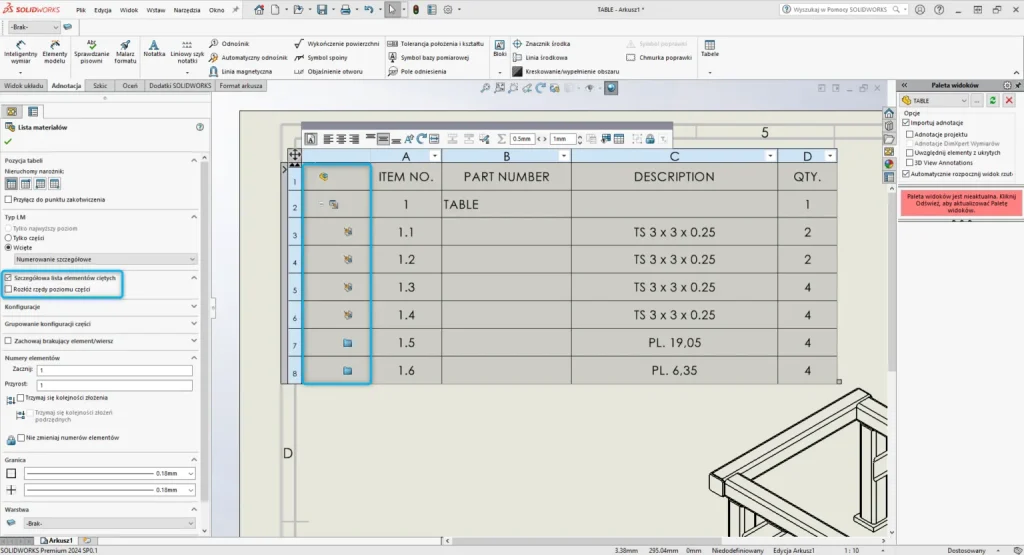Open column C header dropdown
Image resolution: width=1024 pixels, height=555 pixels.
[771, 156]
